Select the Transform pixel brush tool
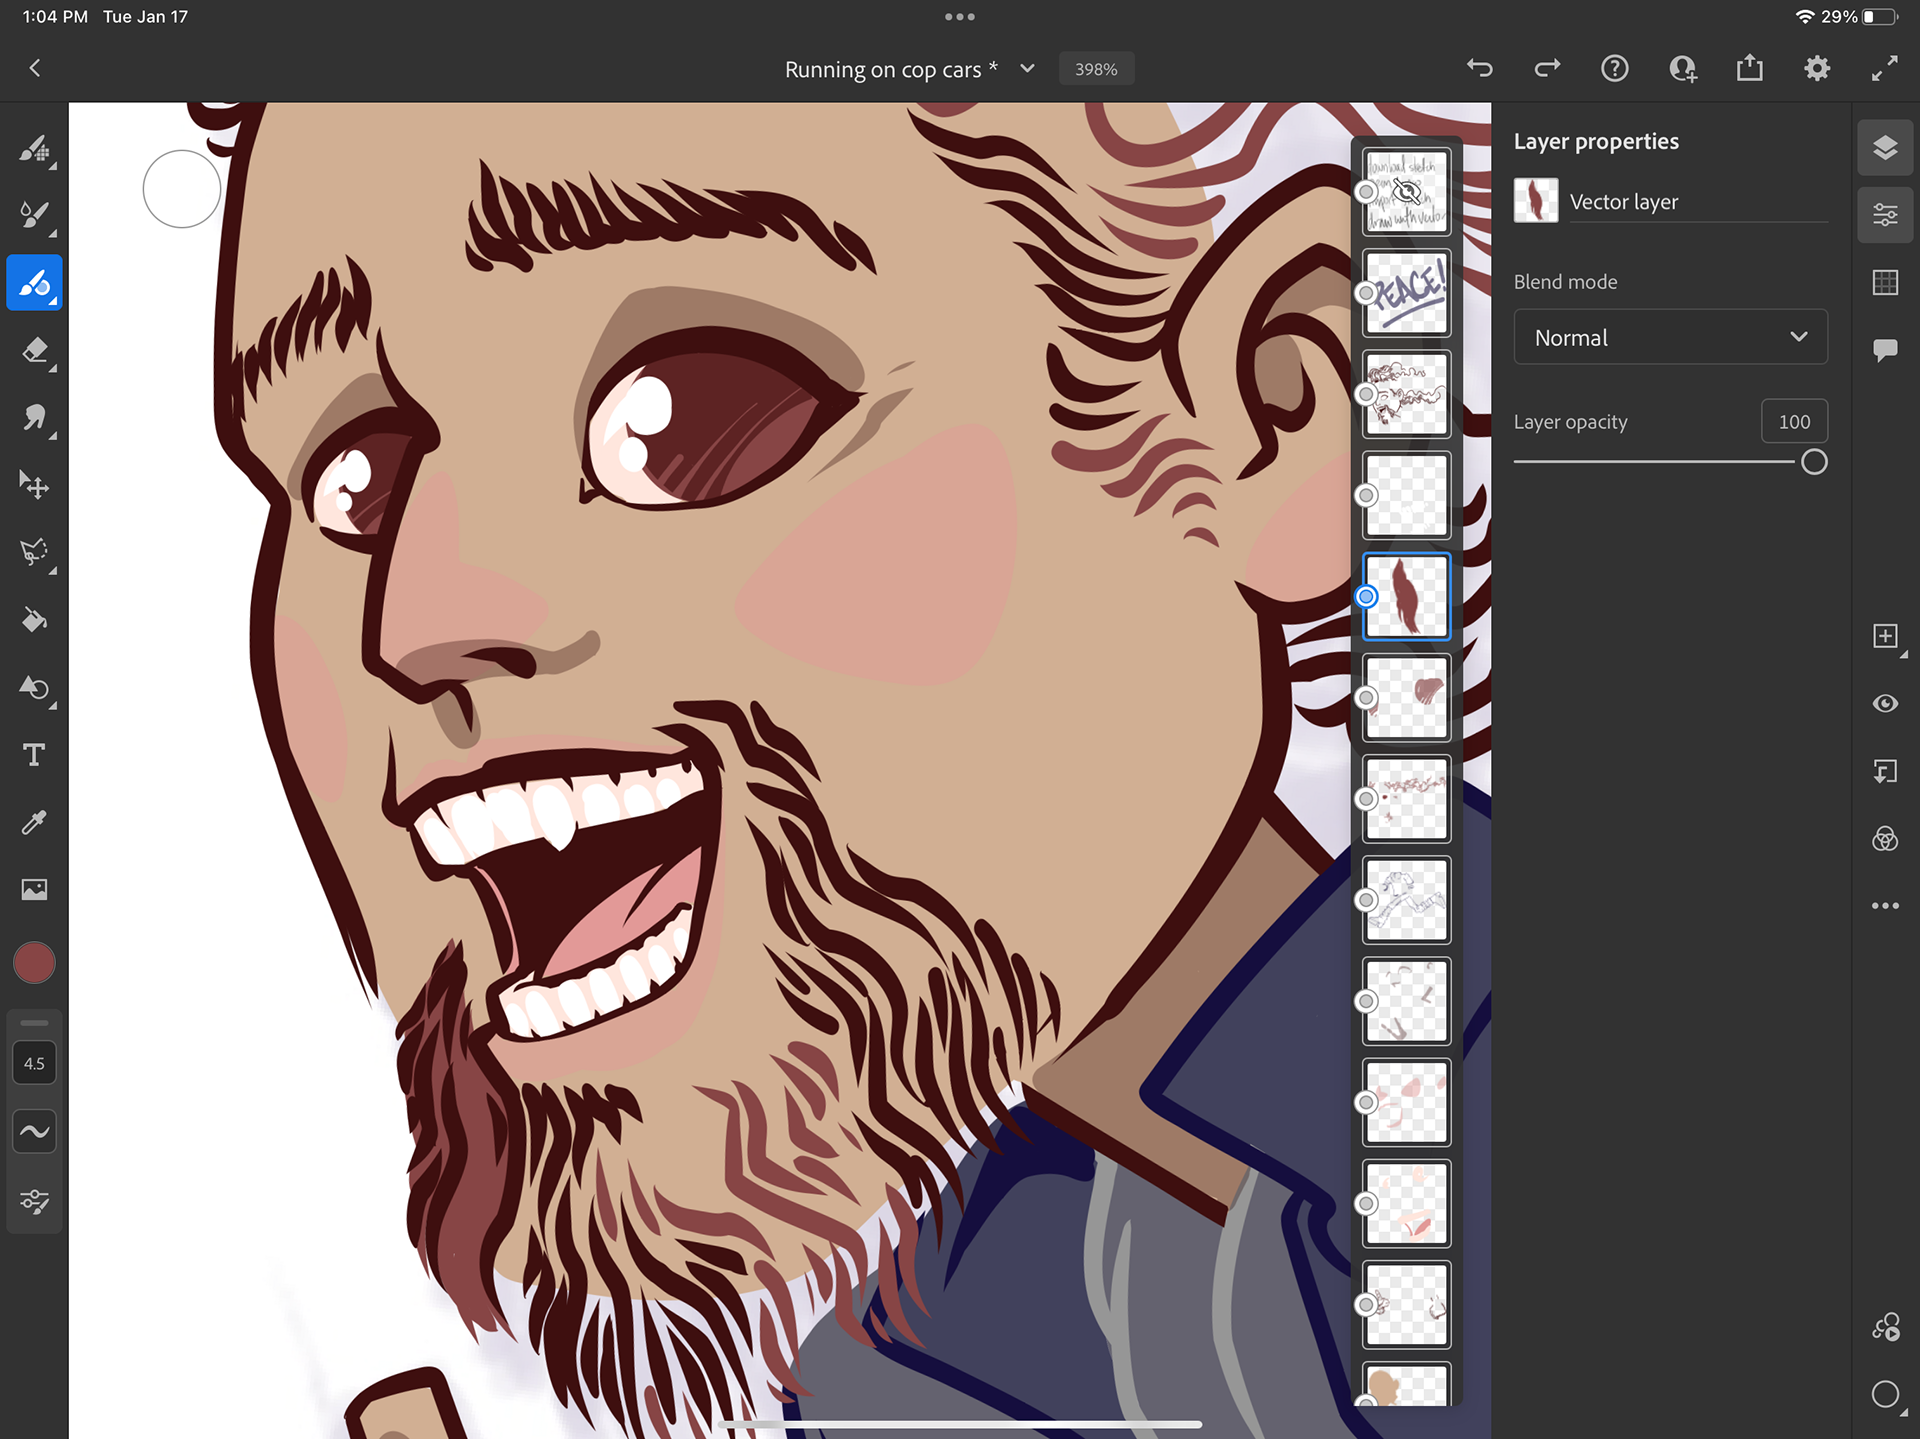Viewport: 1920px width, 1439px height. [35, 148]
